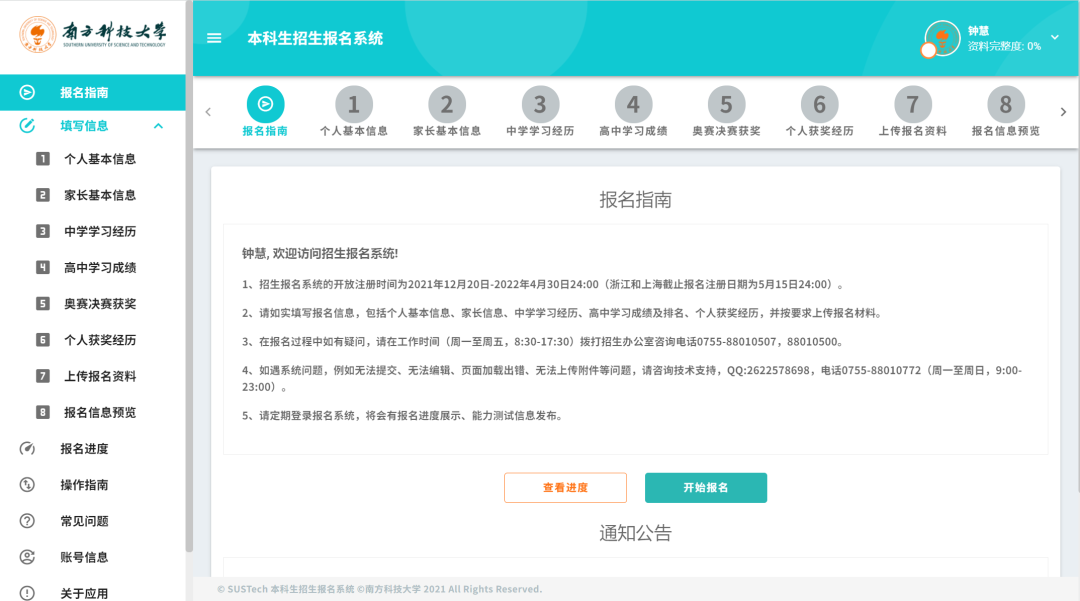Viewport: 1080px width, 601px height.
Task: Click the 账号信息 account icon
Action: pyautogui.click(x=27, y=557)
